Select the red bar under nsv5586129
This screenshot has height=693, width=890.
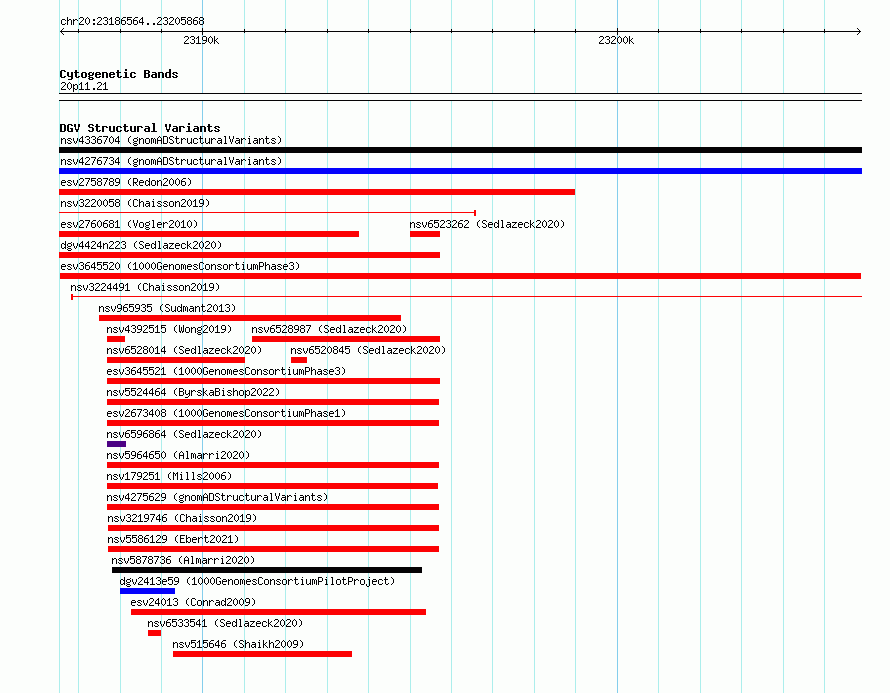[274, 549]
